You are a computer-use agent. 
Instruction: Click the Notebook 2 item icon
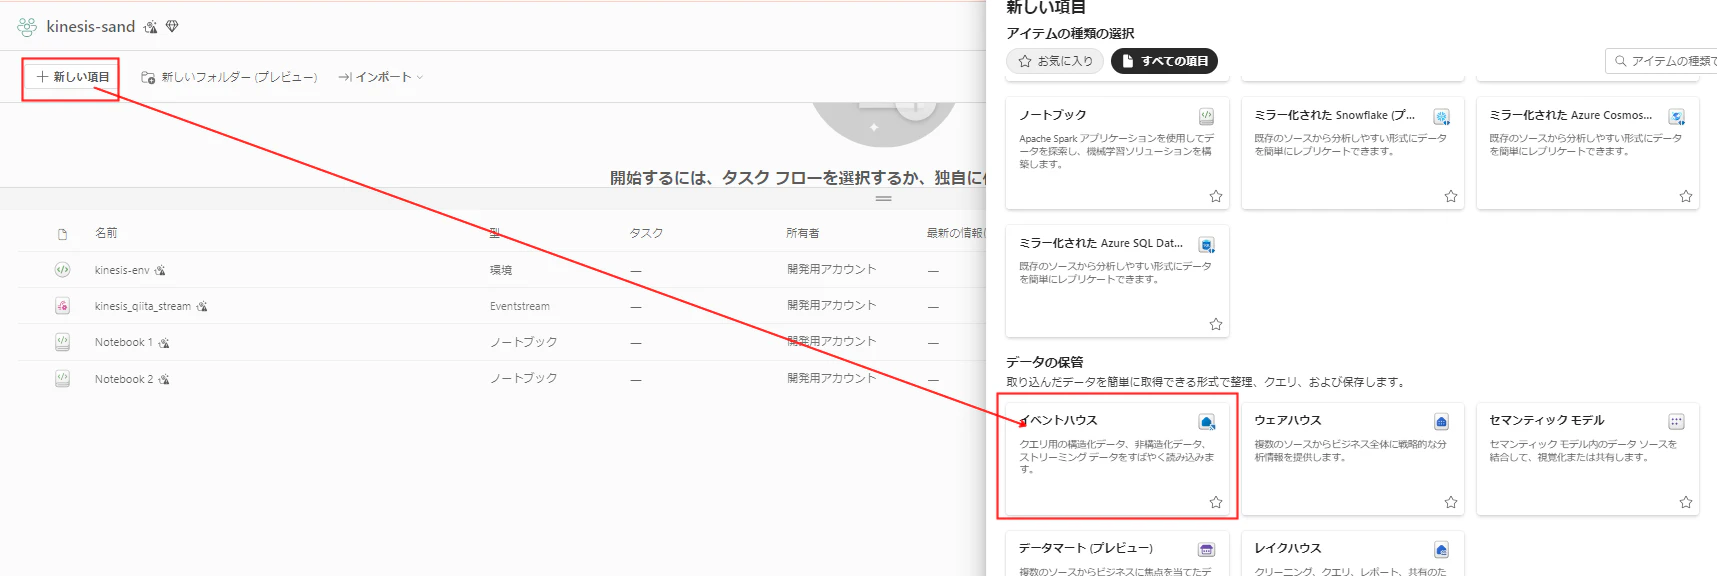[x=62, y=379]
